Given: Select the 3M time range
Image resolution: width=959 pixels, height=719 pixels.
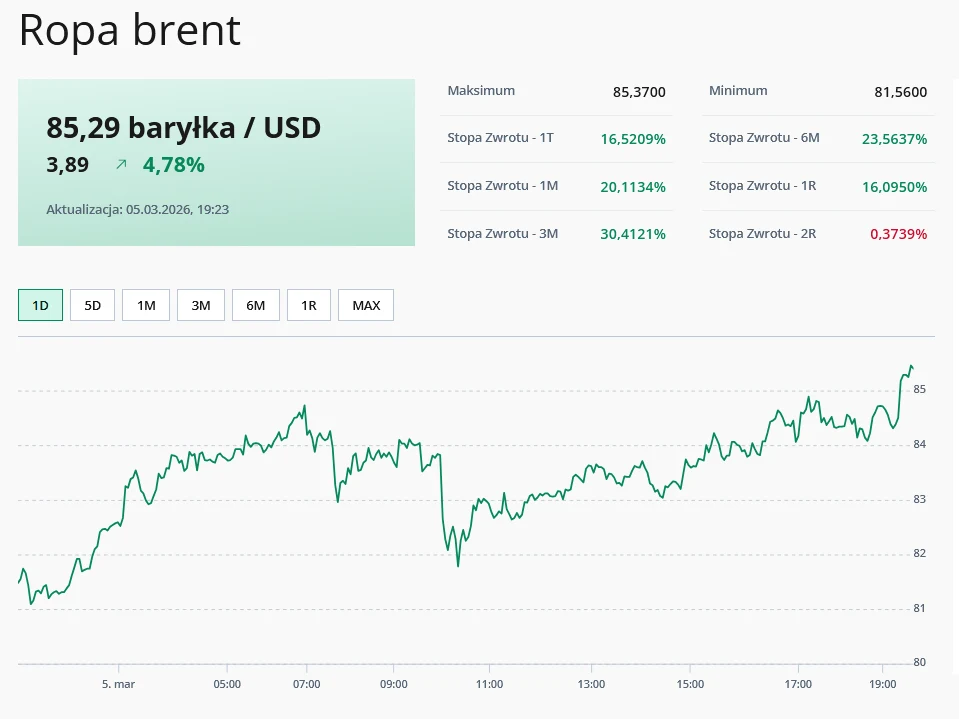Looking at the screenshot, I should (x=200, y=305).
